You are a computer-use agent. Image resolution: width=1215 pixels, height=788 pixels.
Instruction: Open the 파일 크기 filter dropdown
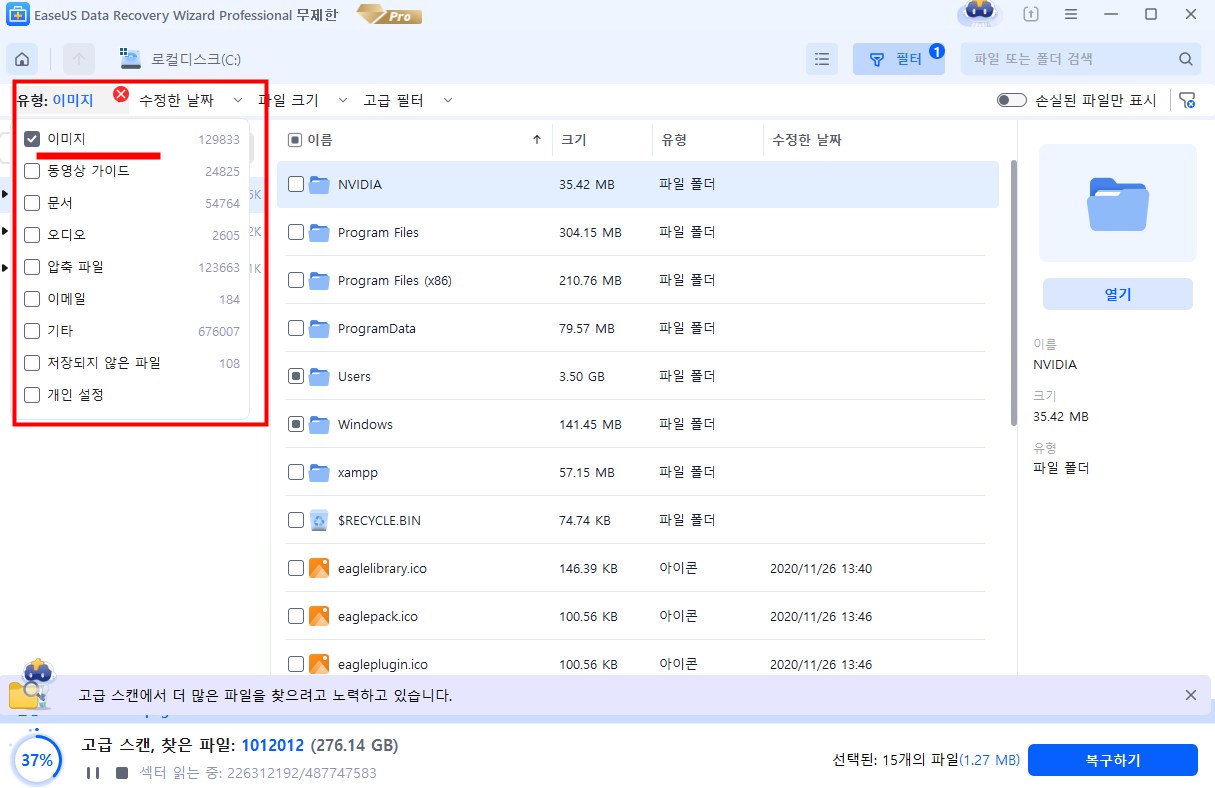click(302, 100)
